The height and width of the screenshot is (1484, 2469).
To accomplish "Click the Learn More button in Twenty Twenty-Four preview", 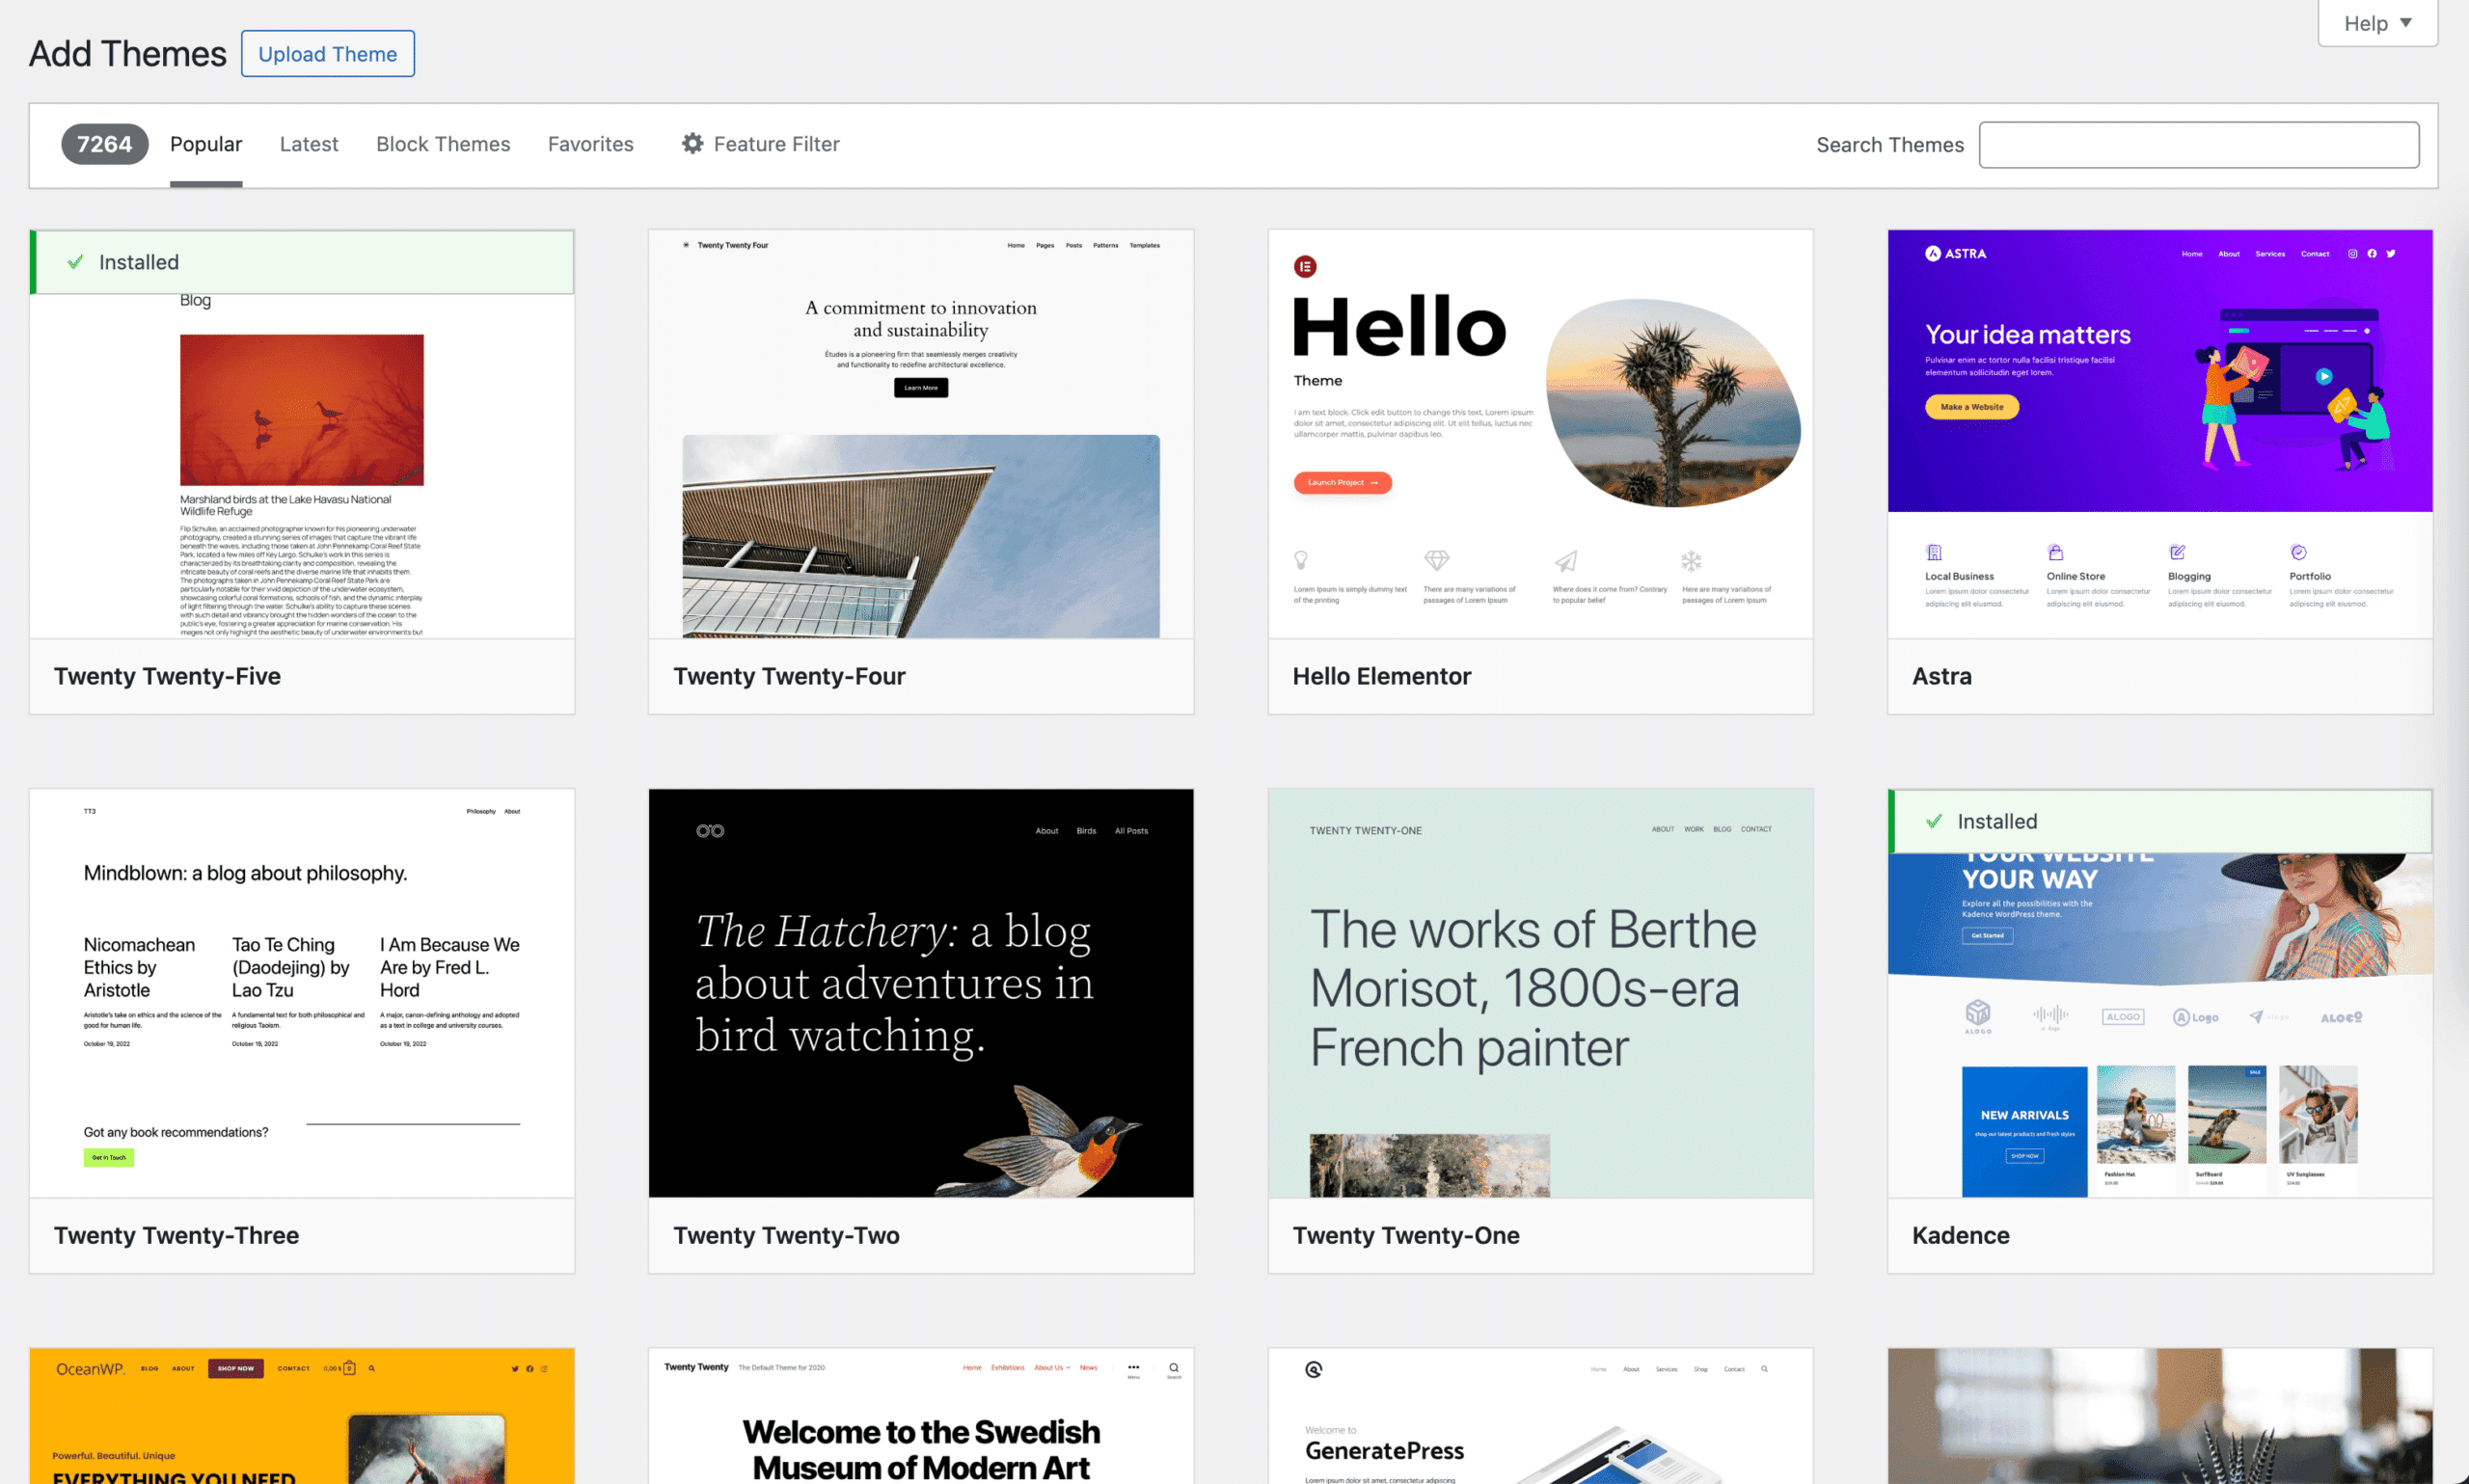I will (x=921, y=388).
